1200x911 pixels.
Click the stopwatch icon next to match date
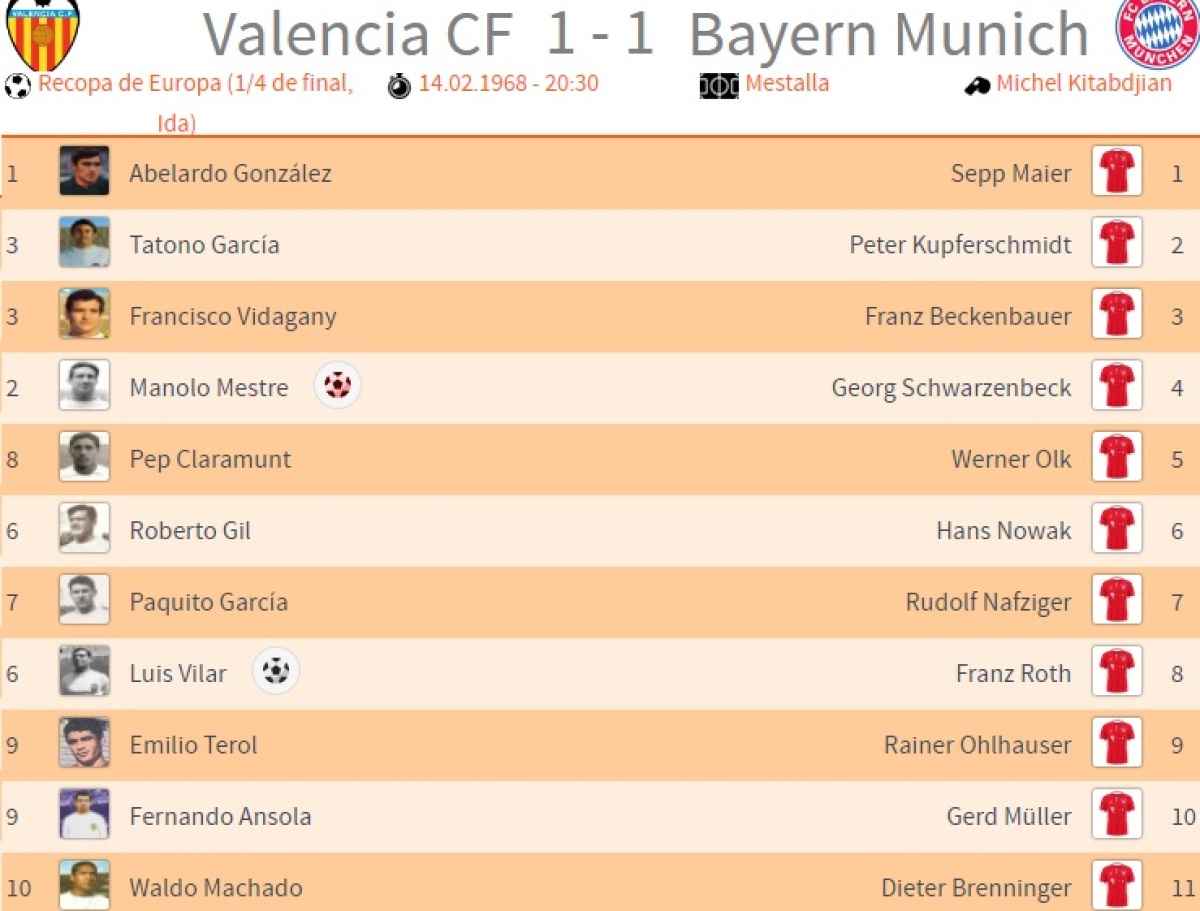pos(399,86)
